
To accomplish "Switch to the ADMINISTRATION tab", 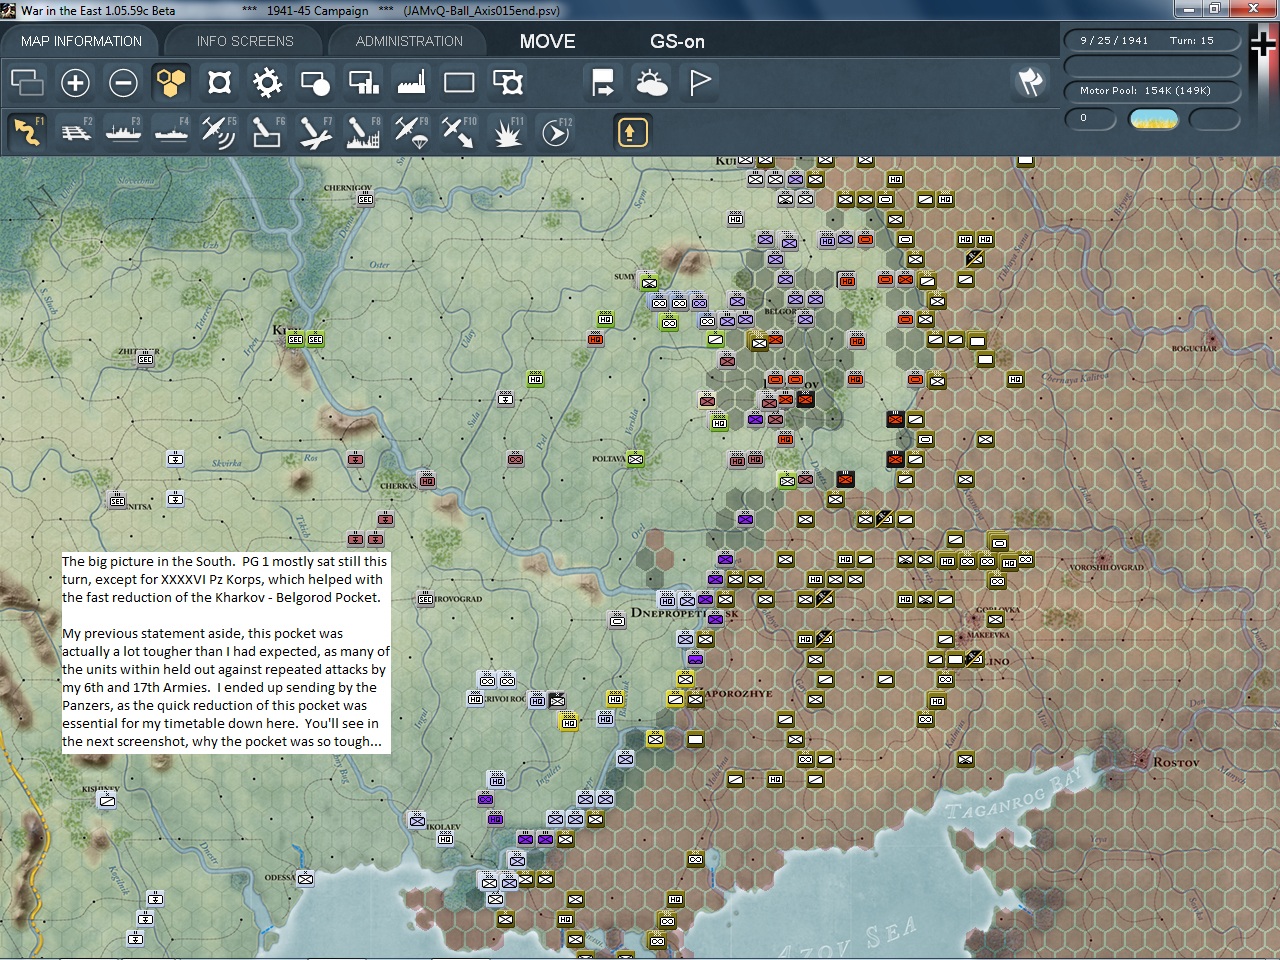I will point(409,41).
